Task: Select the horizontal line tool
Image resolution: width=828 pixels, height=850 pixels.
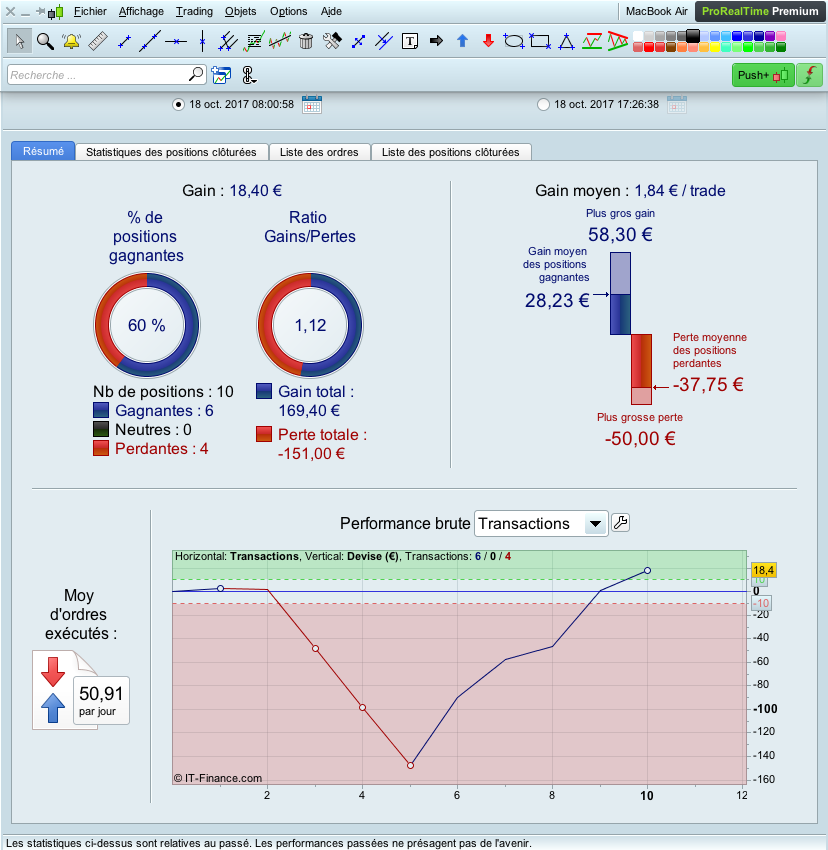Action: tap(176, 41)
